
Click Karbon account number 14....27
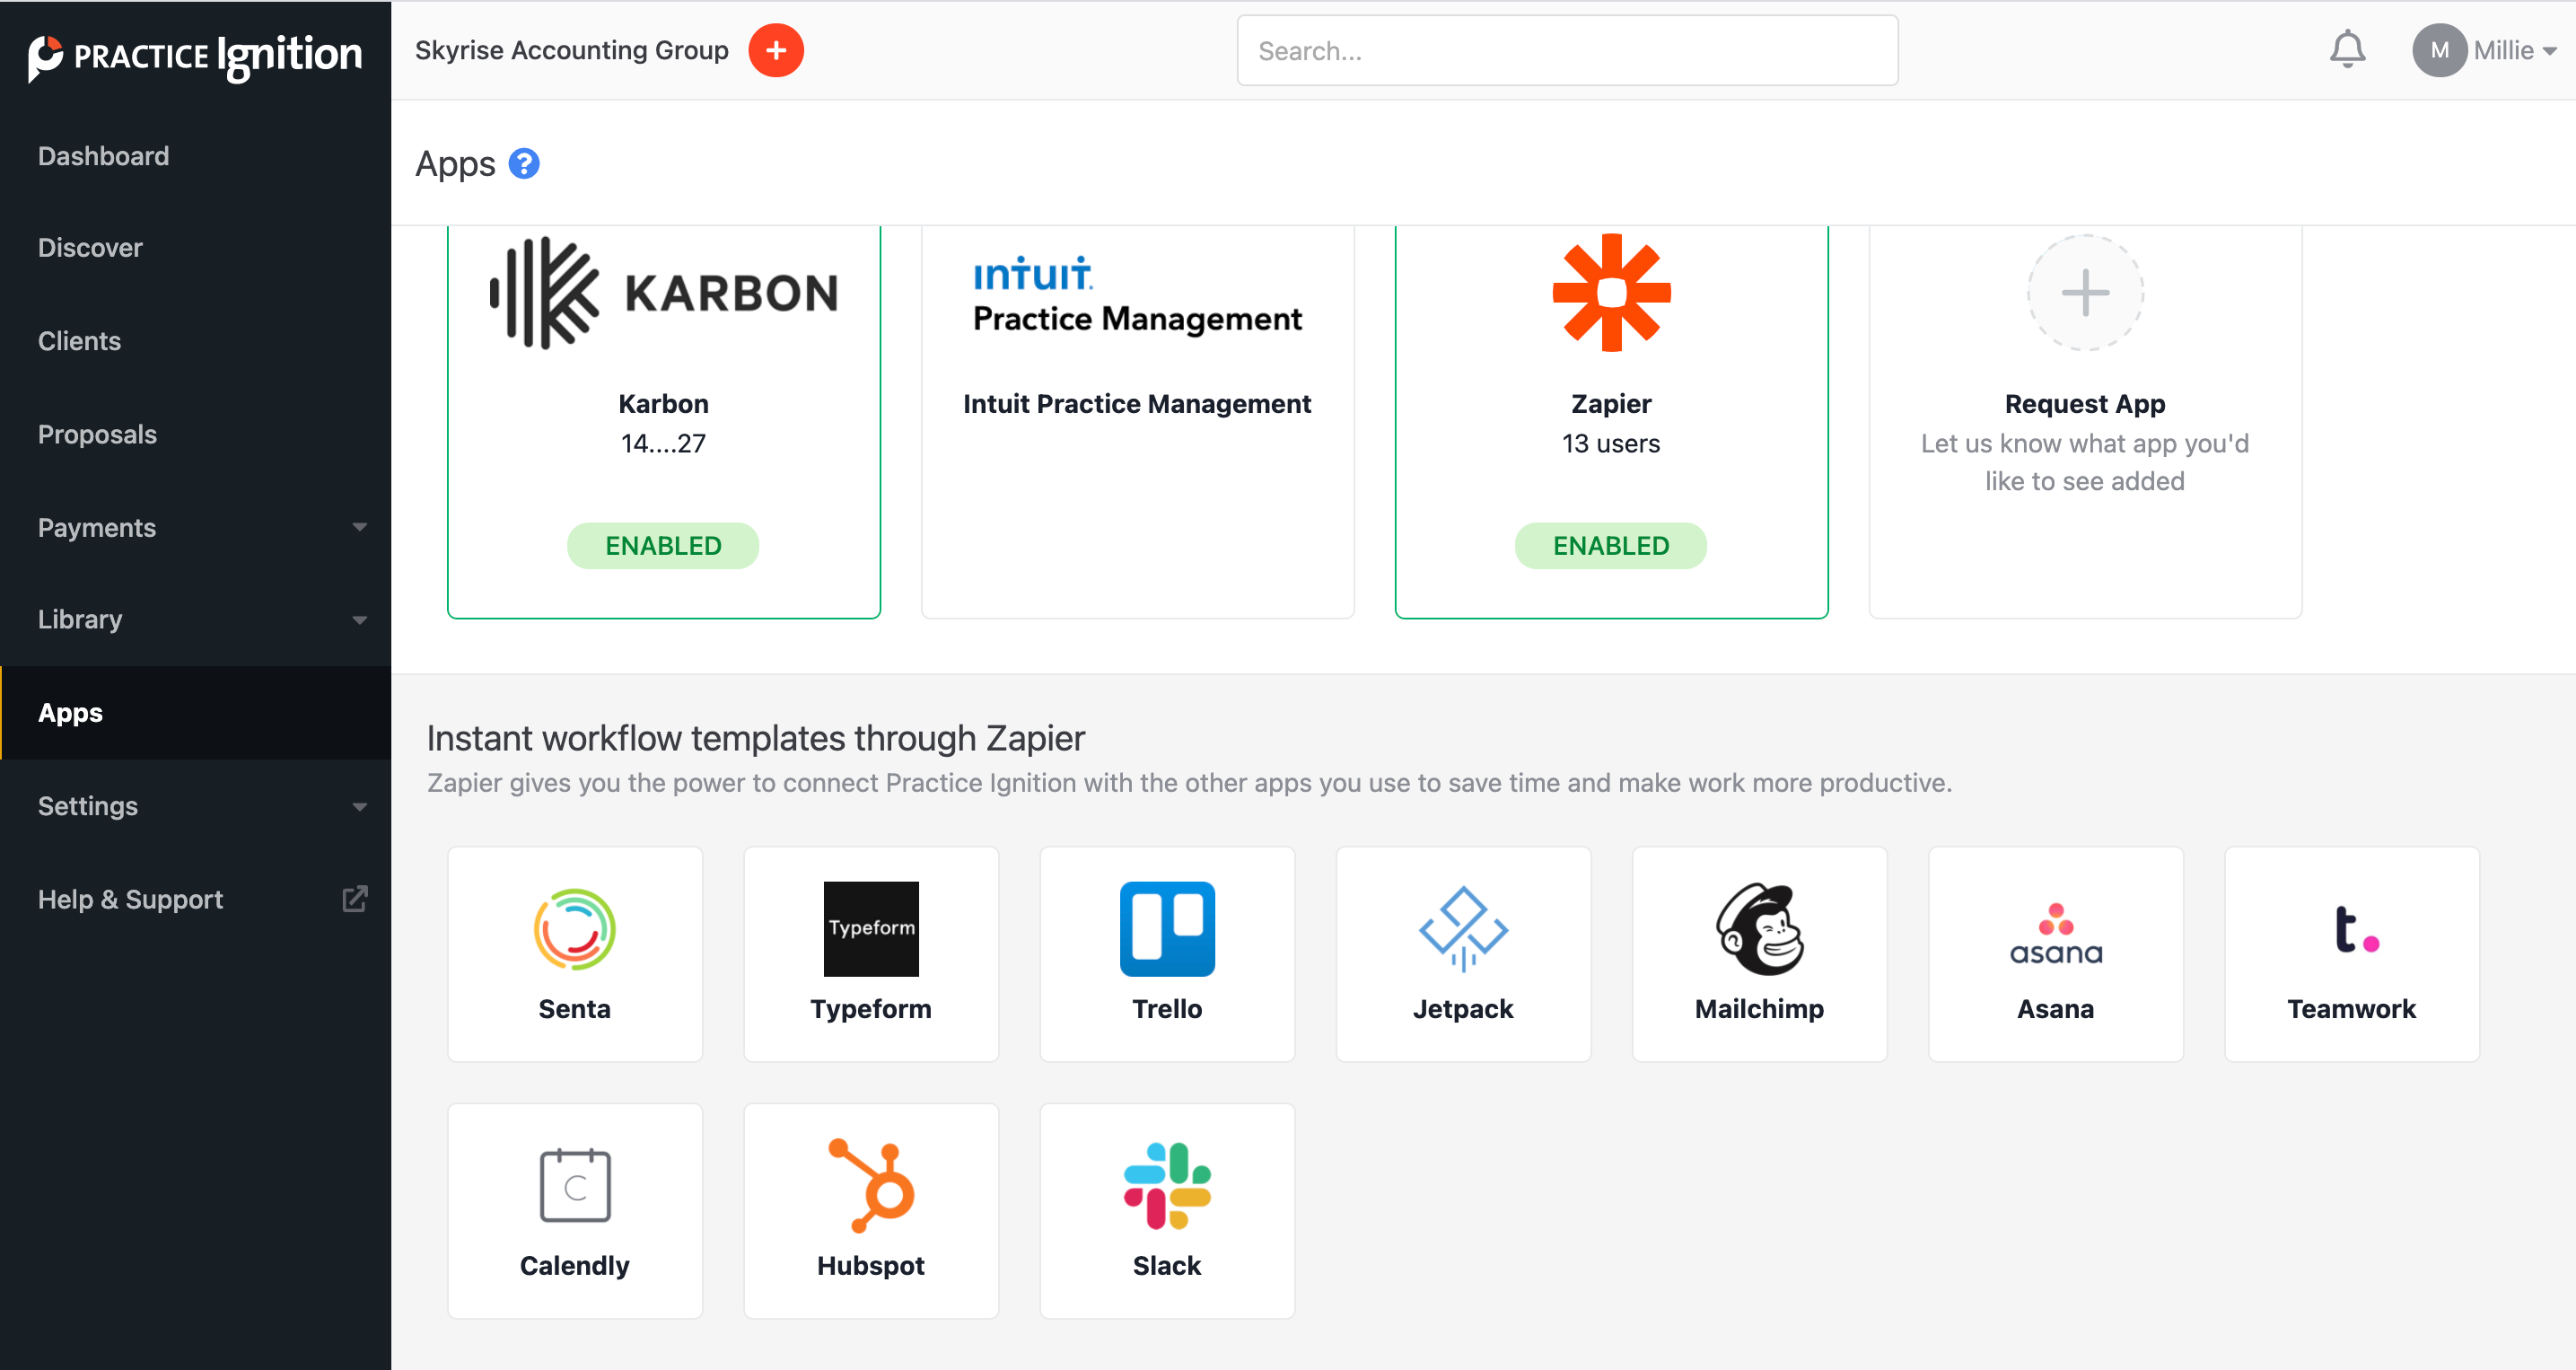663,443
